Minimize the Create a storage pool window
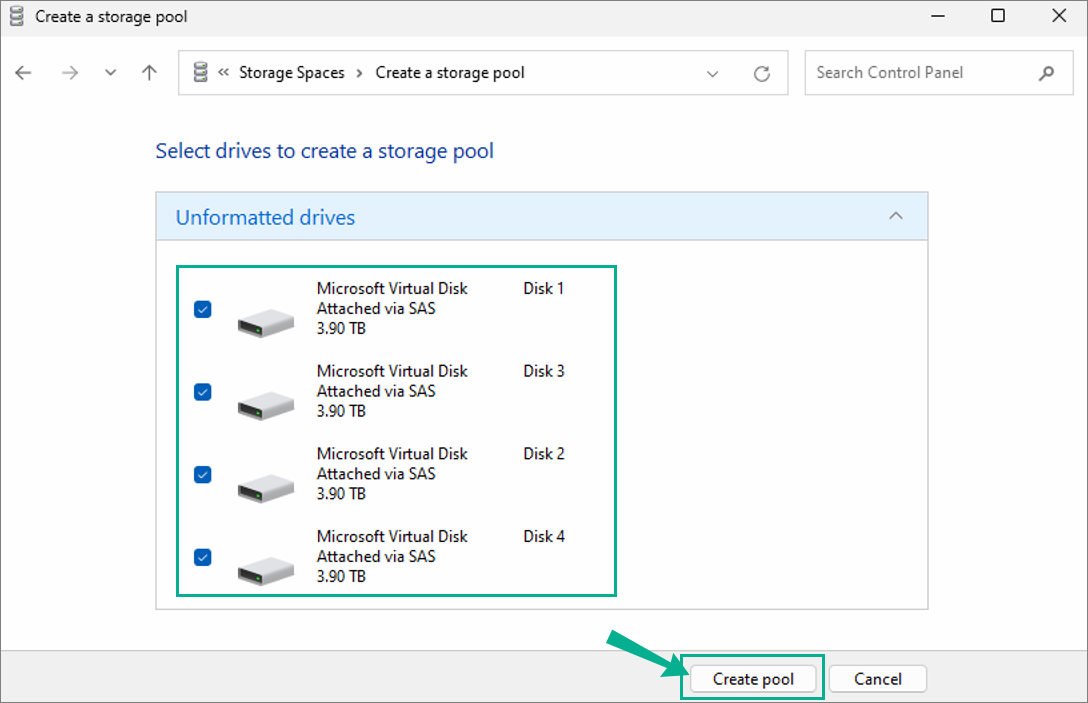Screen dimensions: 1088x703 [x=937, y=15]
